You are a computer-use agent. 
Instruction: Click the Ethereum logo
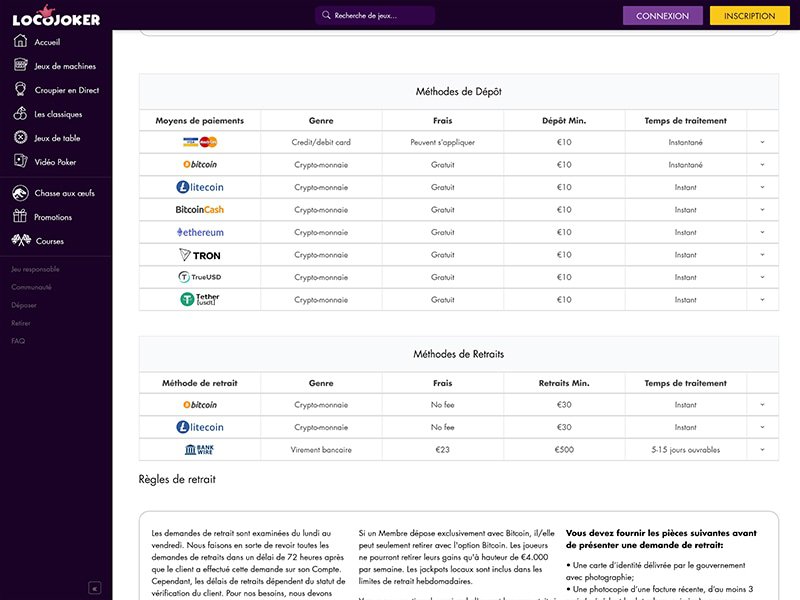(x=200, y=232)
